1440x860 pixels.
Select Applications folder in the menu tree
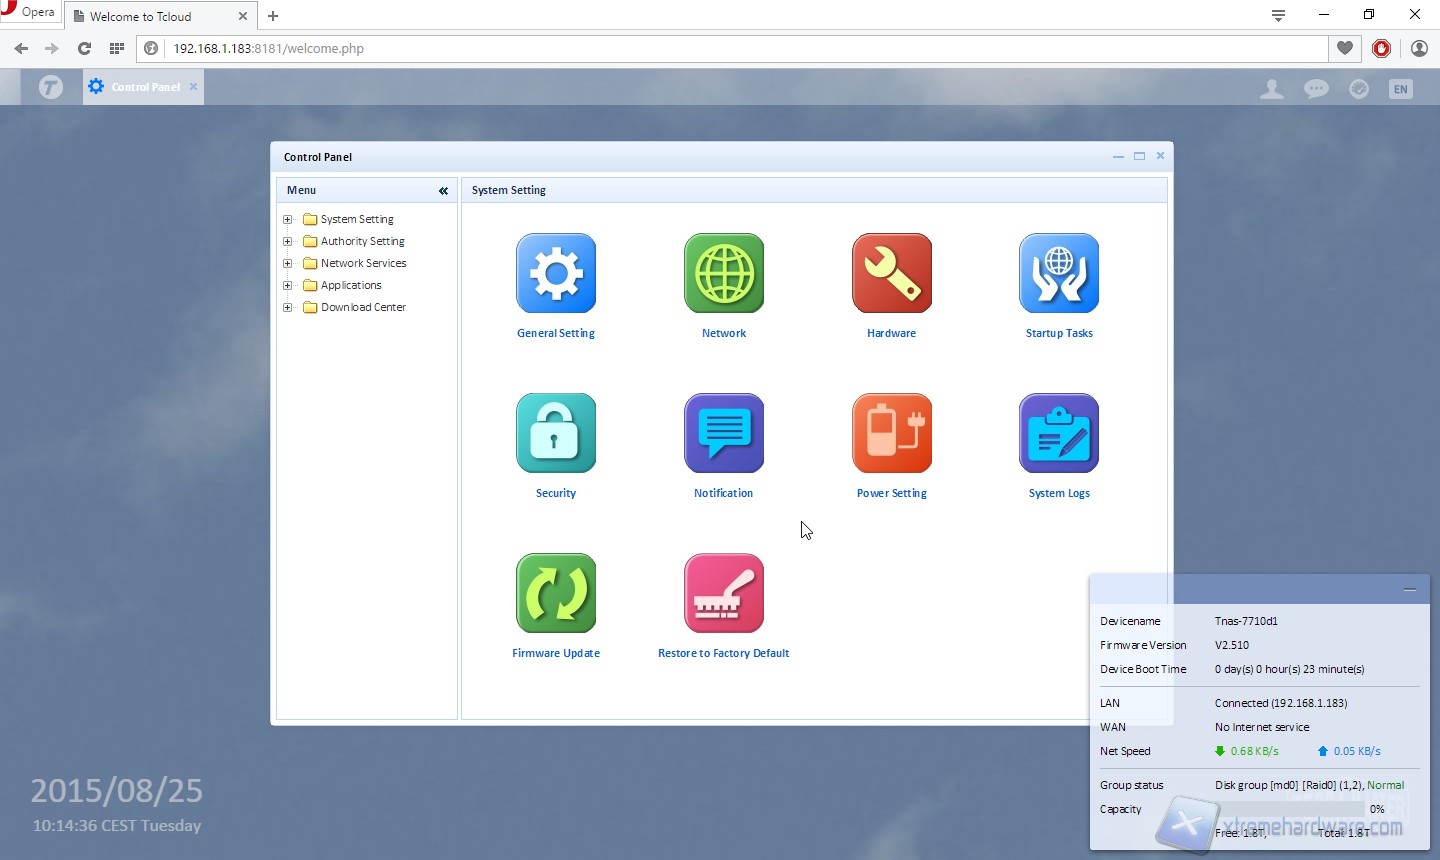coord(350,285)
